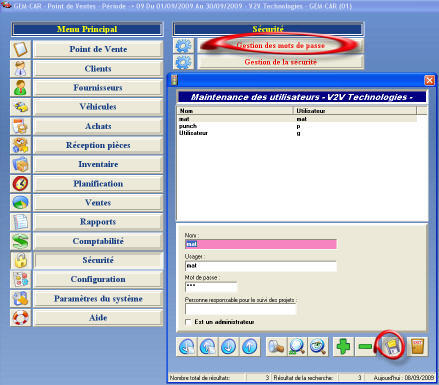This screenshot has width=439, height=385.
Task: Close the Maintenance des utilisateurs window
Action: [x=429, y=80]
